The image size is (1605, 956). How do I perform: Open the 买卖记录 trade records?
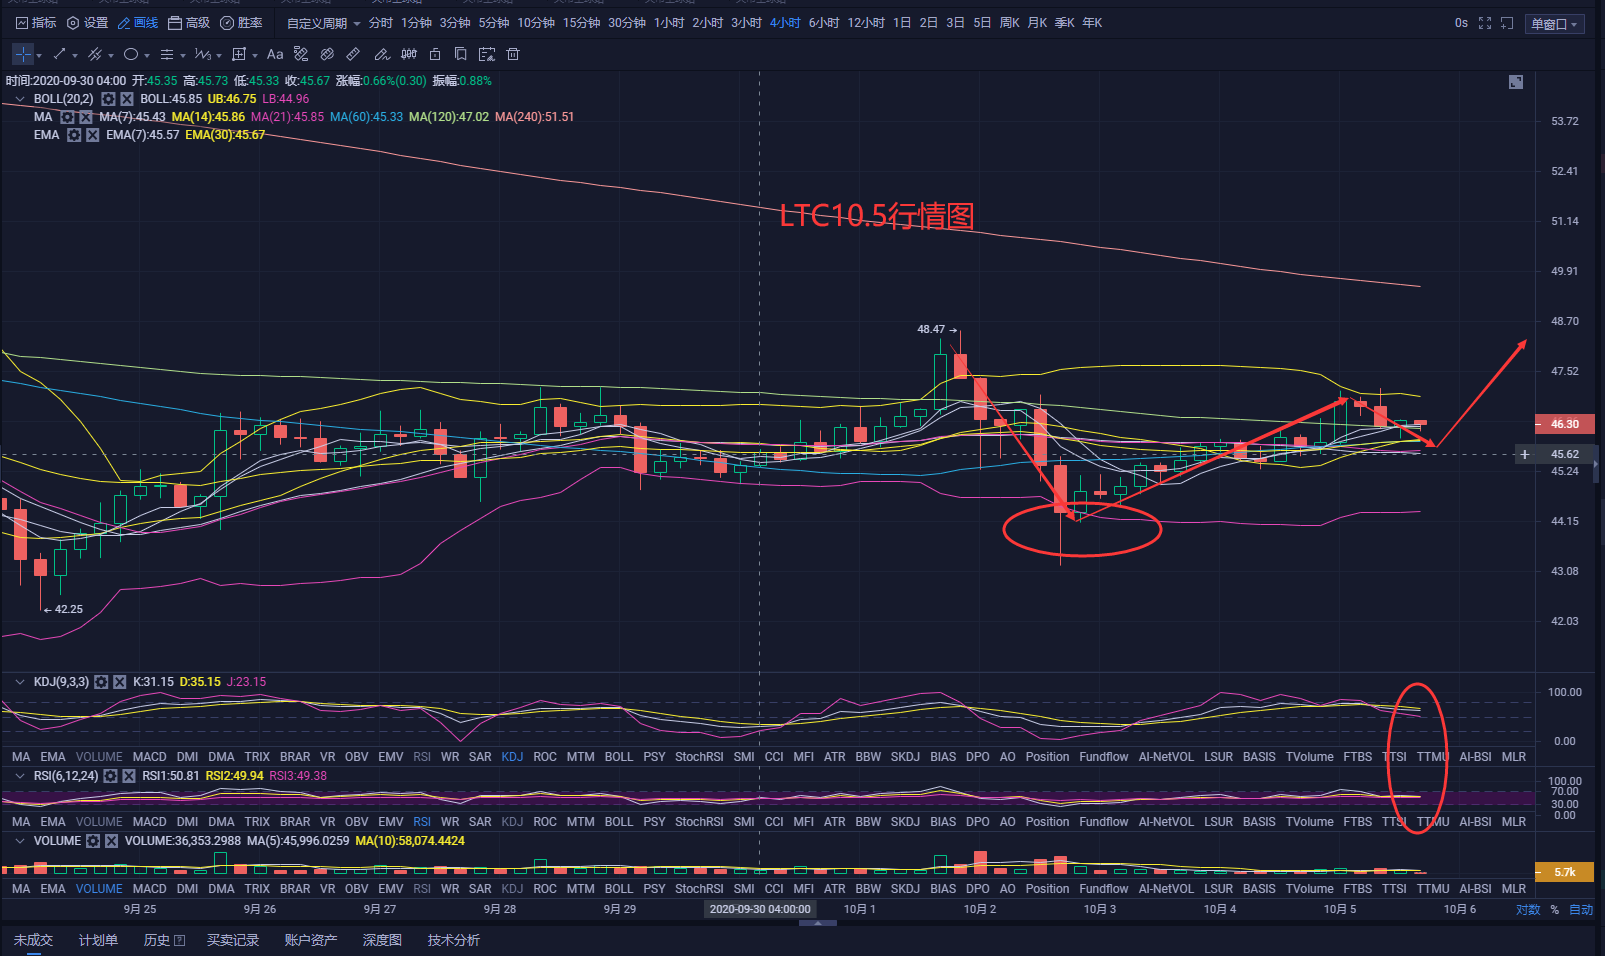(233, 940)
